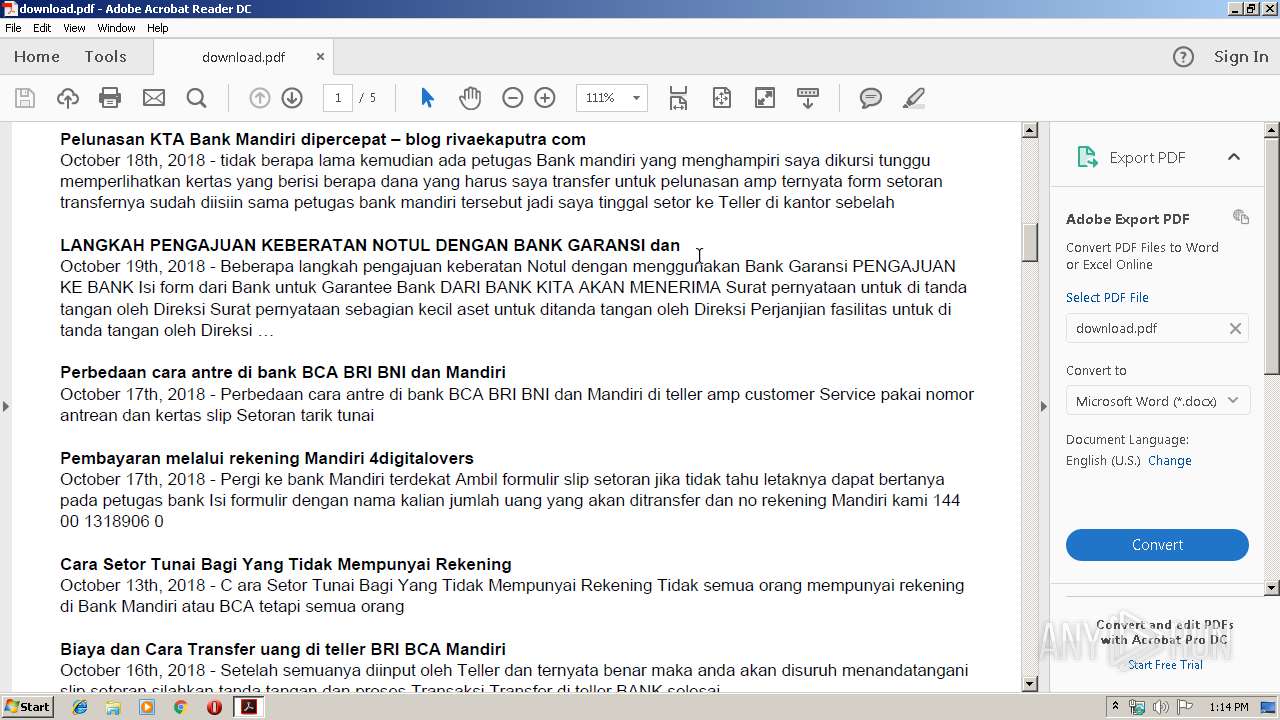Zoom out with minus icon
This screenshot has width=1280, height=720.
click(x=513, y=98)
